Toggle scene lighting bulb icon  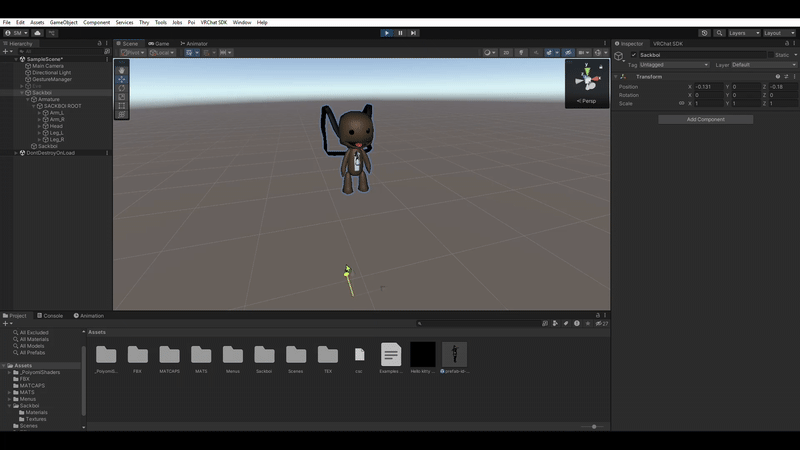pos(521,53)
